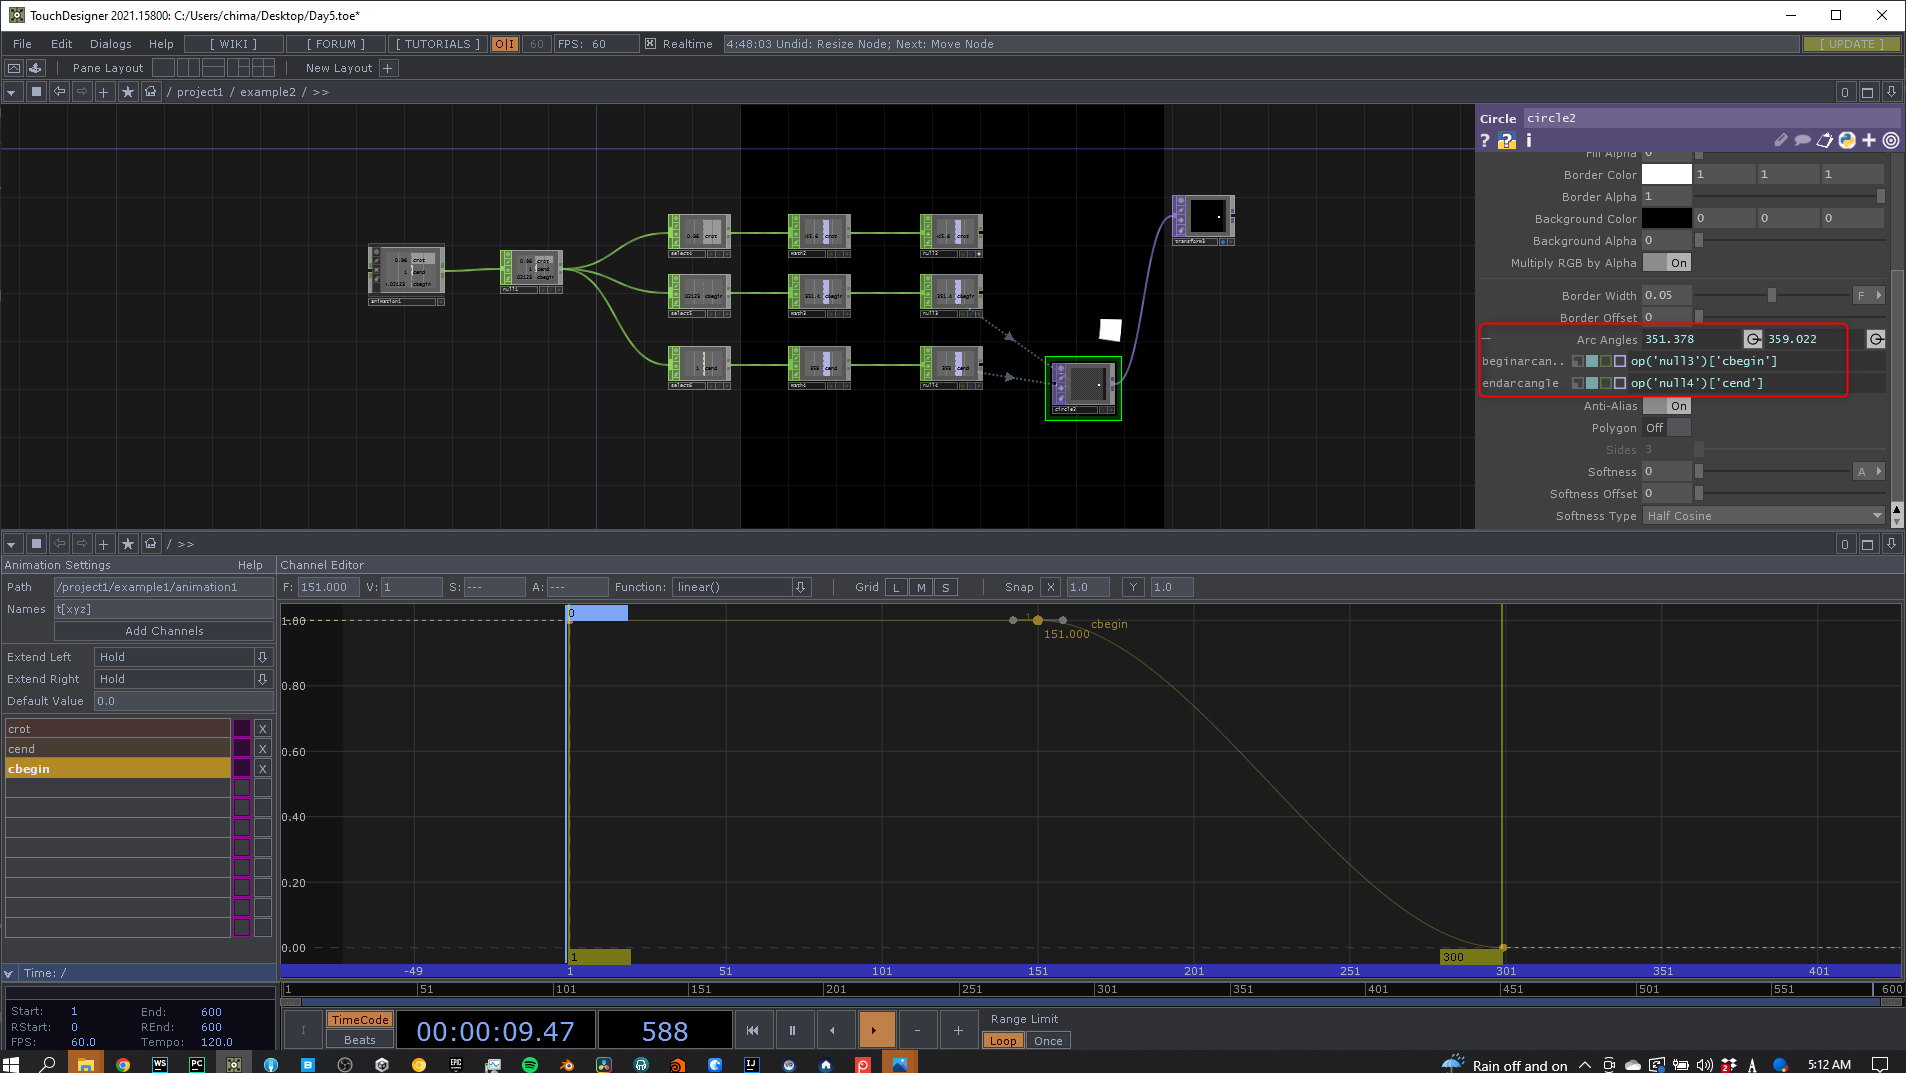The image size is (1906, 1073).
Task: Open the Function linear() dropdown
Action: (800, 587)
